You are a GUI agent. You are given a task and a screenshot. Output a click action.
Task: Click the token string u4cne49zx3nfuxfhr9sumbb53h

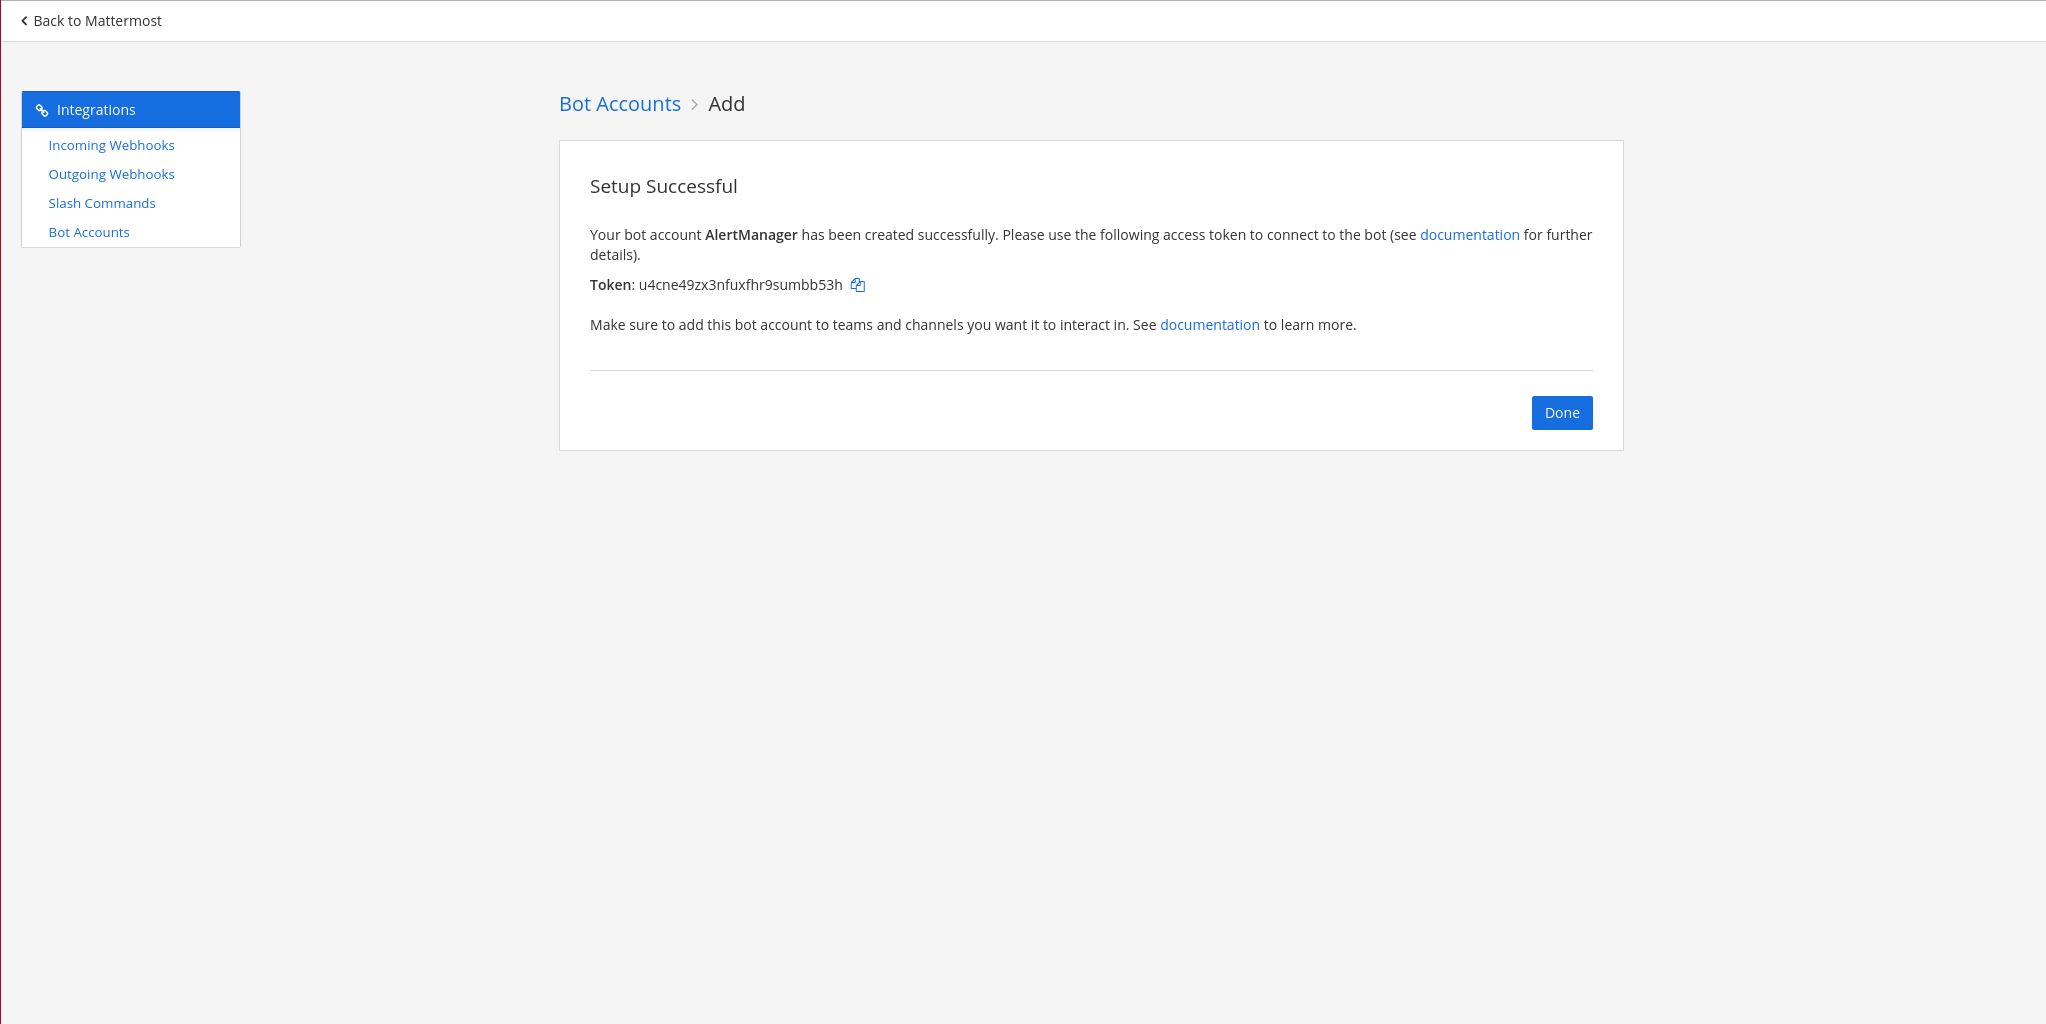(x=740, y=285)
